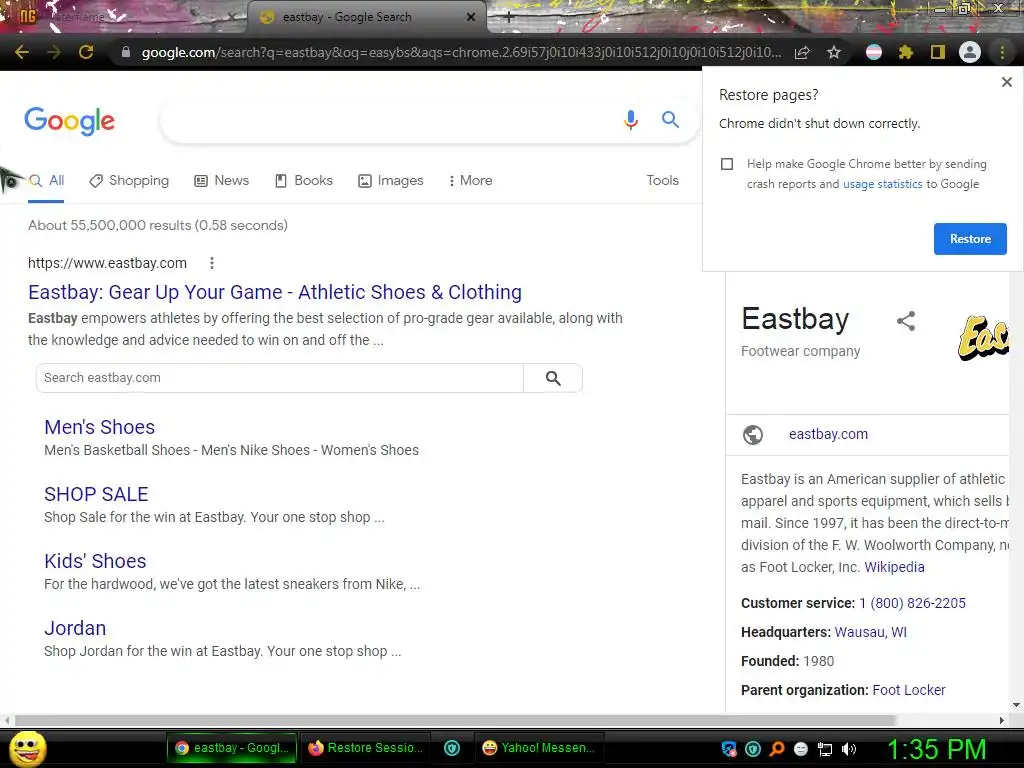The width and height of the screenshot is (1024, 768).
Task: Switch to the first browser tab
Action: [124, 17]
